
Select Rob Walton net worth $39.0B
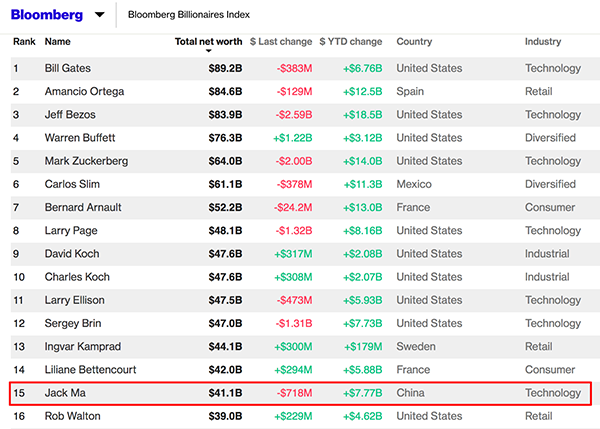[225, 416]
